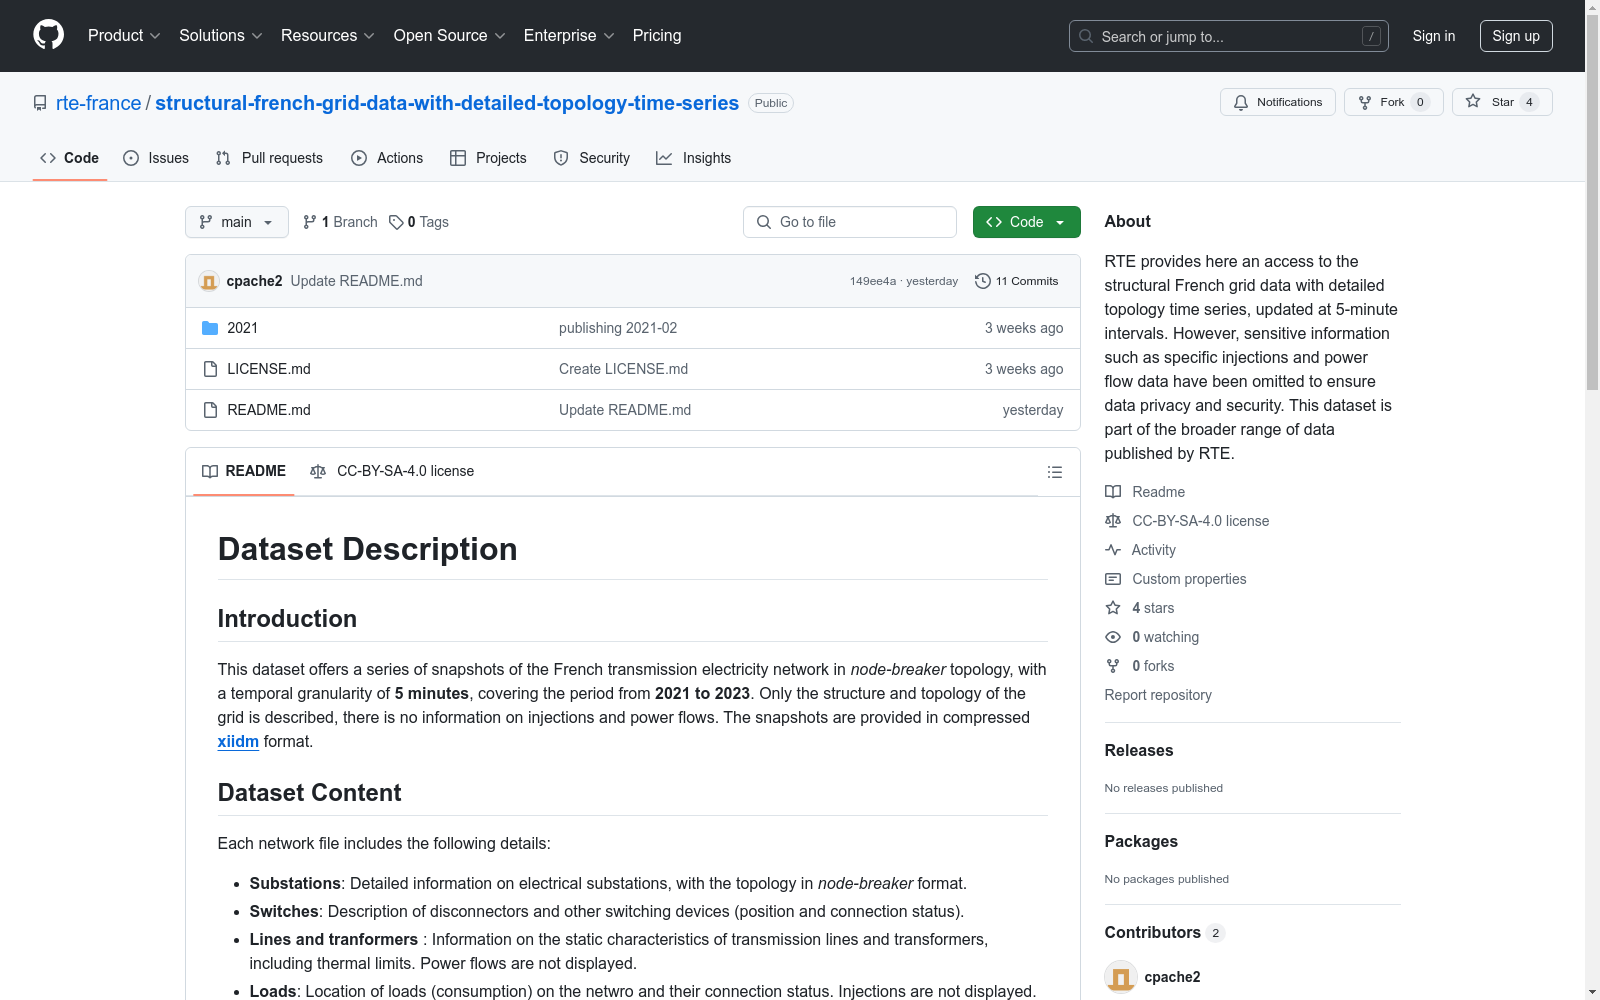The width and height of the screenshot is (1600, 1000).
Task: Go to the Security tab
Action: [x=592, y=158]
